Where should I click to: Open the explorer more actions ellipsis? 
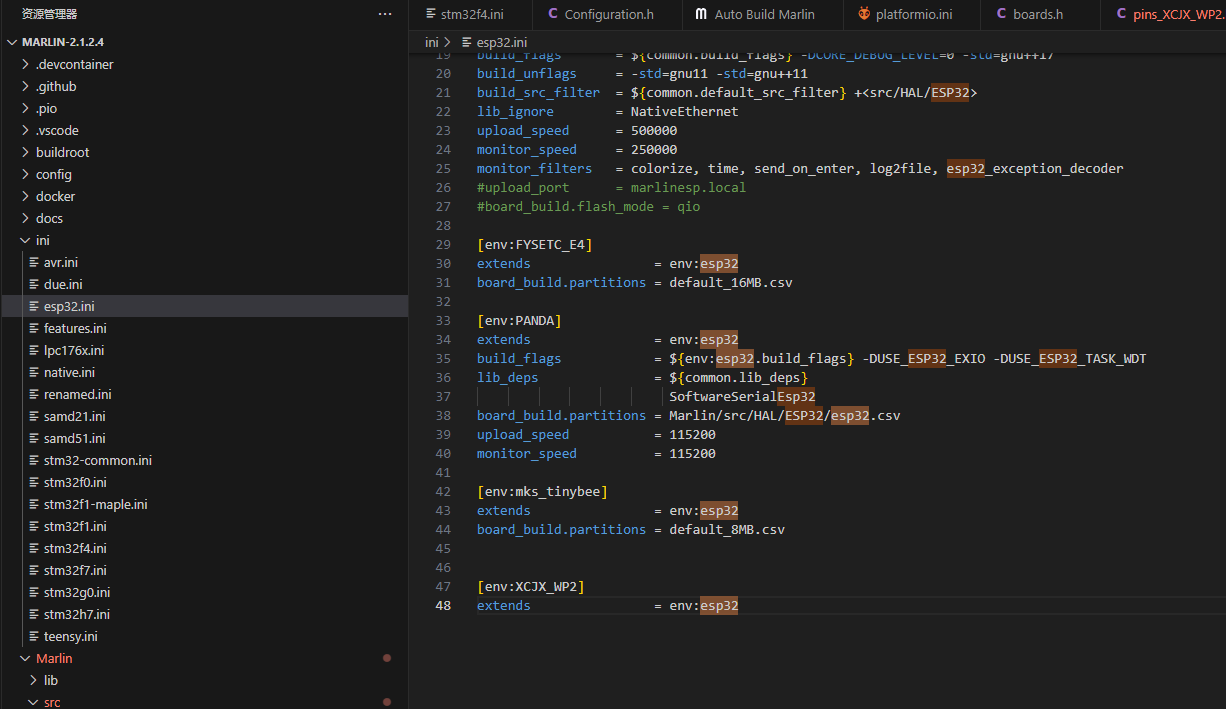tap(385, 14)
